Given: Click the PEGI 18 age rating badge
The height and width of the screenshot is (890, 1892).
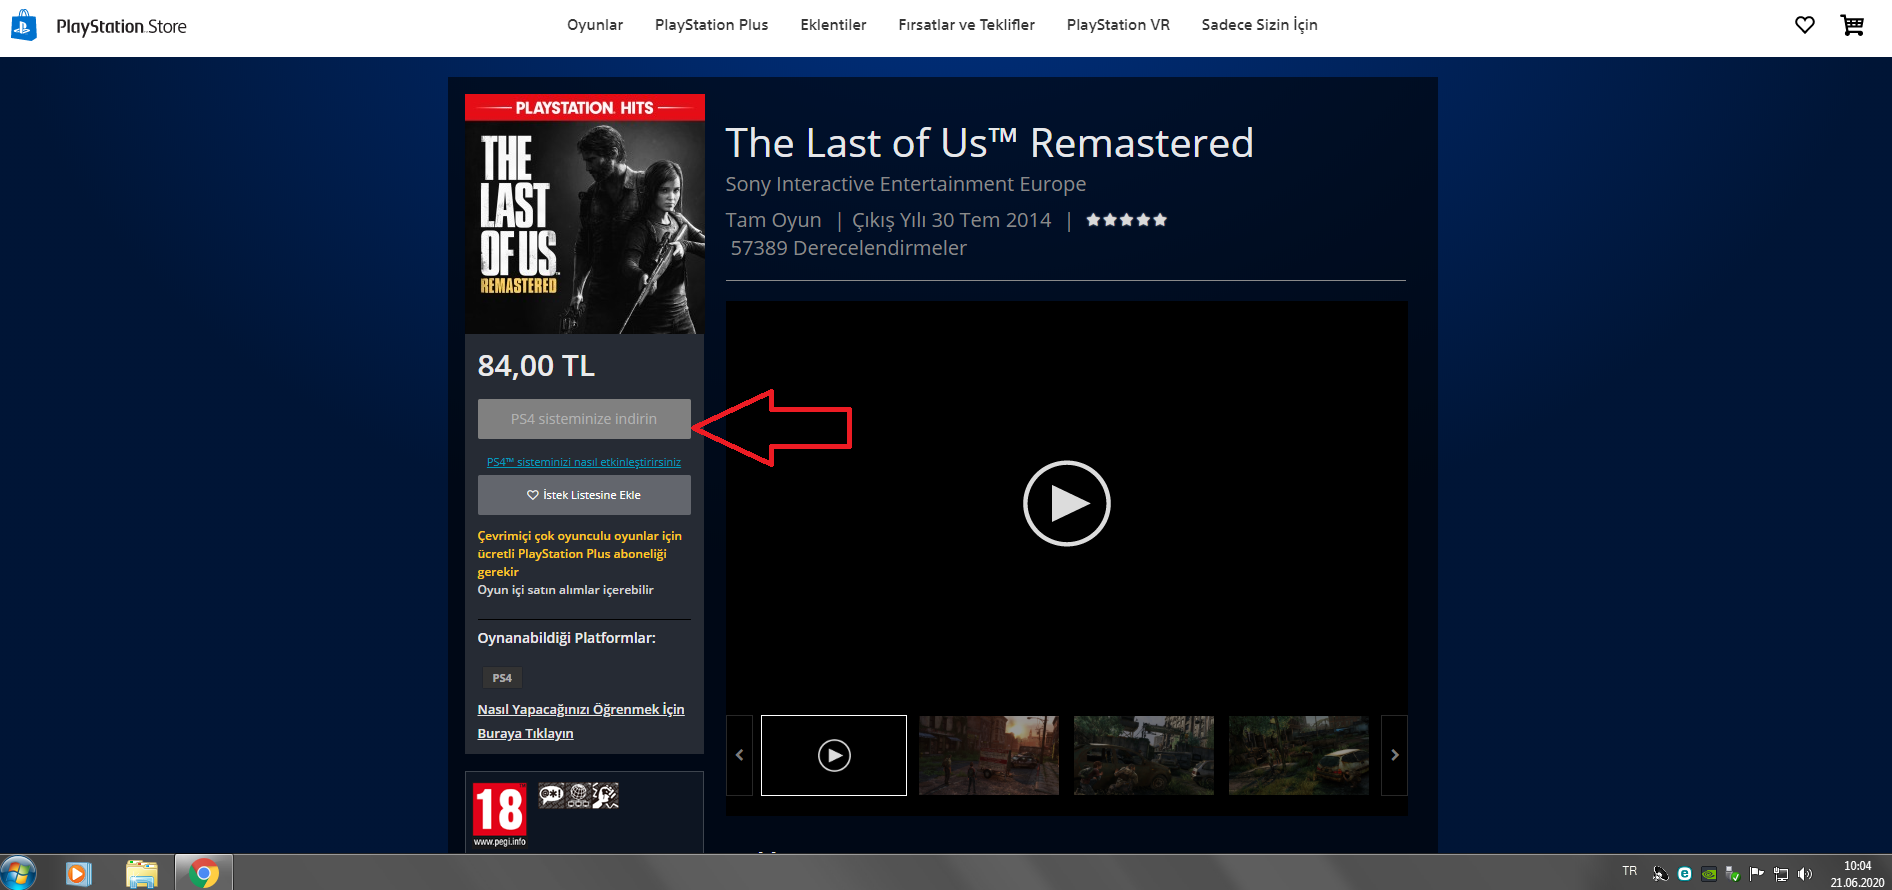Looking at the screenshot, I should [499, 814].
